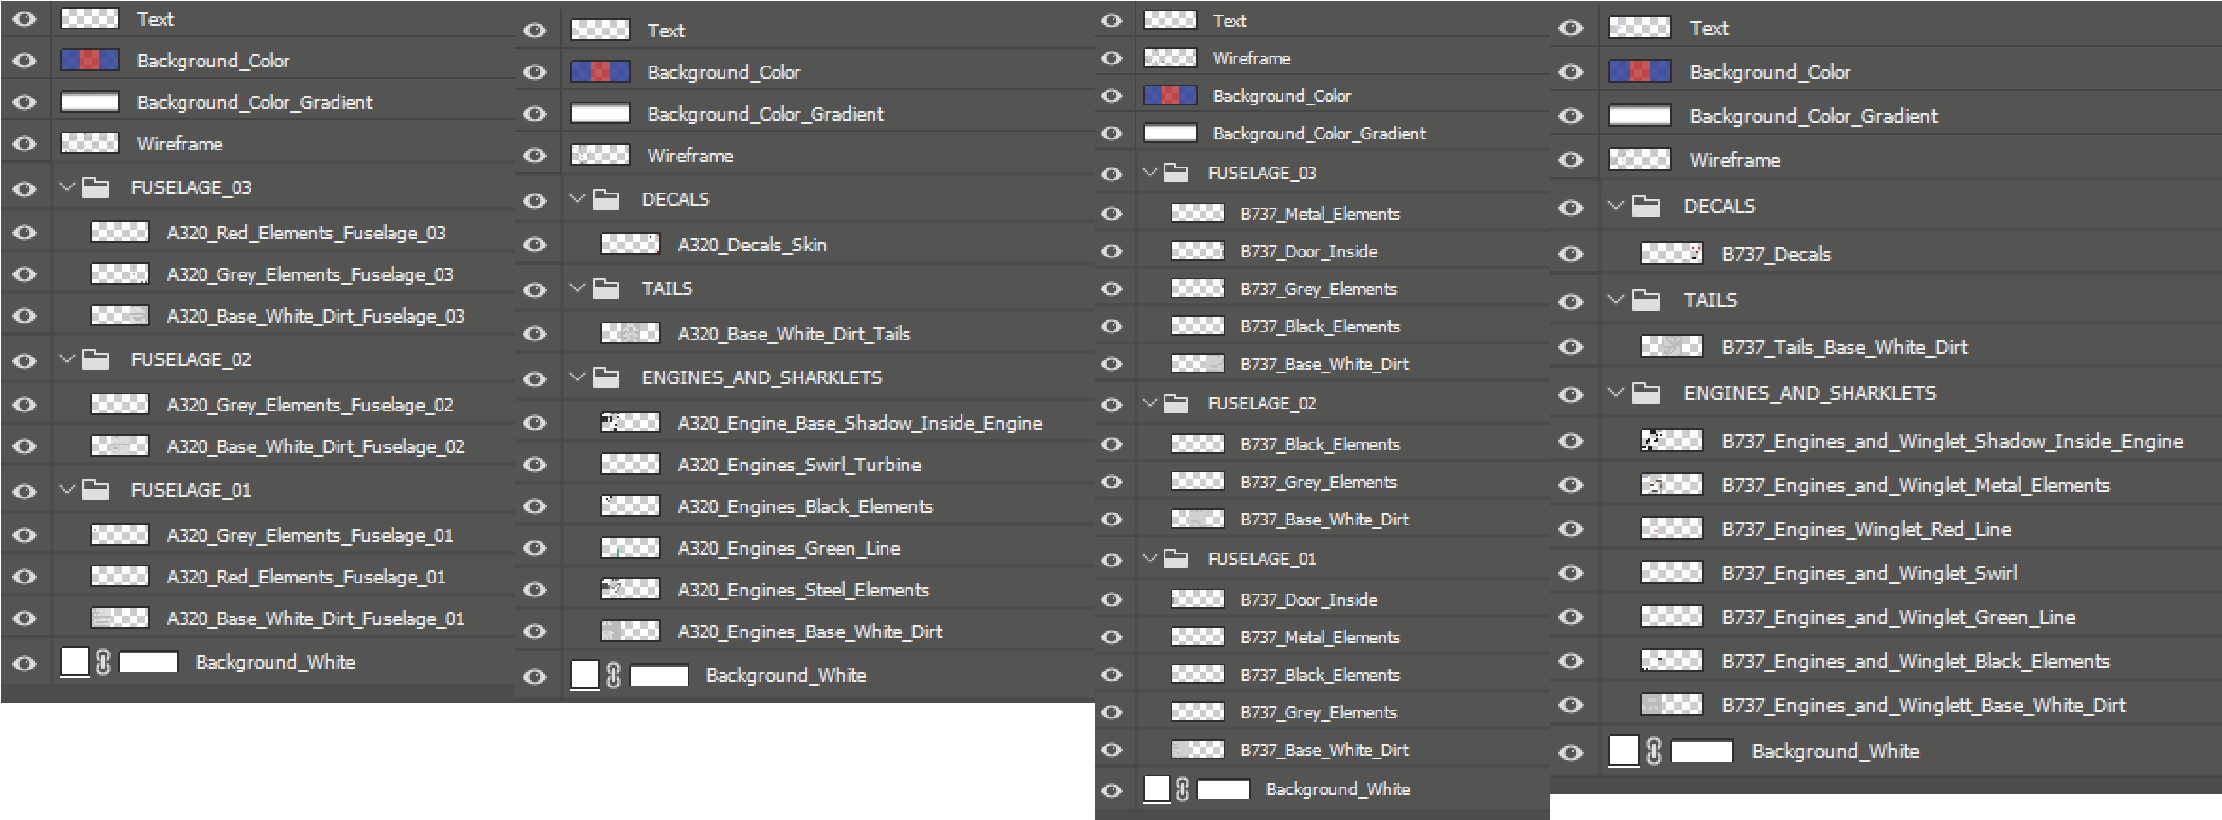
Task: Click the folder icon of A320 FUSELAGE_02 group
Action: click(95, 359)
